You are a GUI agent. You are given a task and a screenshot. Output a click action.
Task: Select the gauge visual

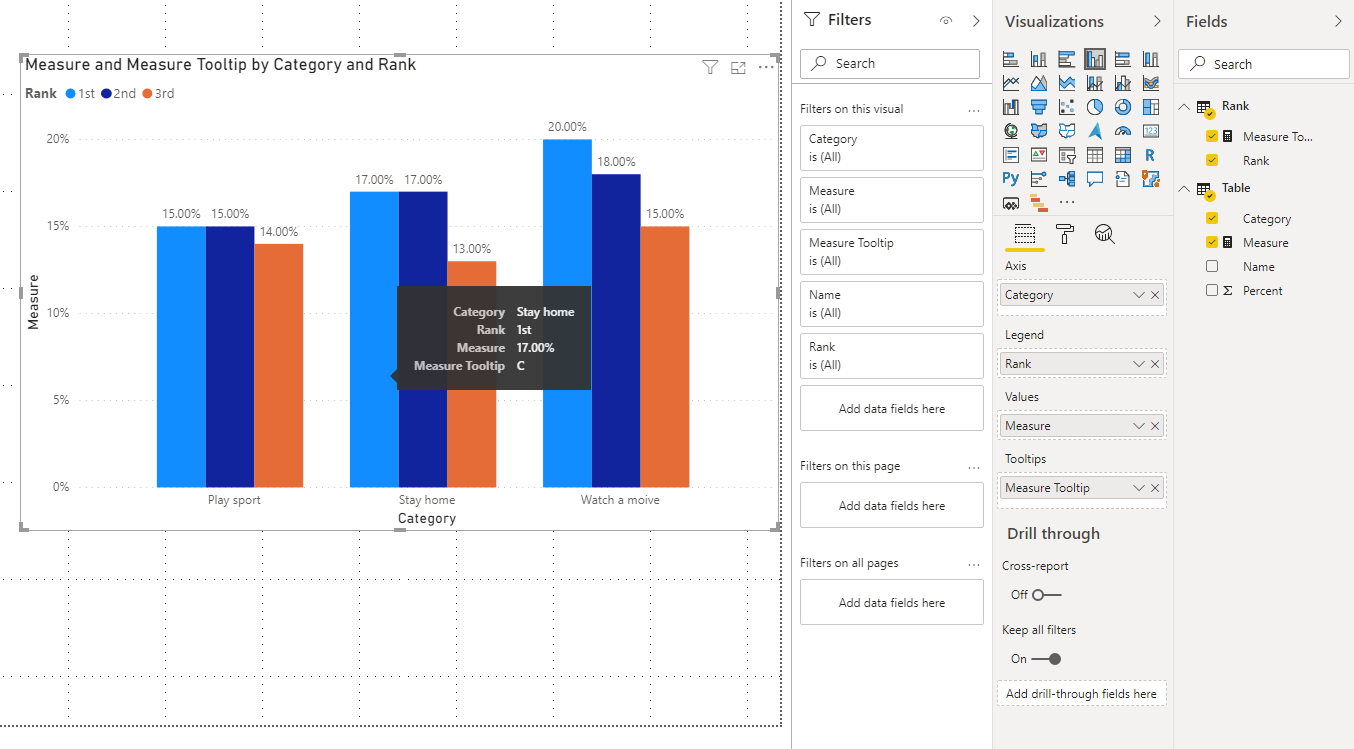click(x=1123, y=131)
